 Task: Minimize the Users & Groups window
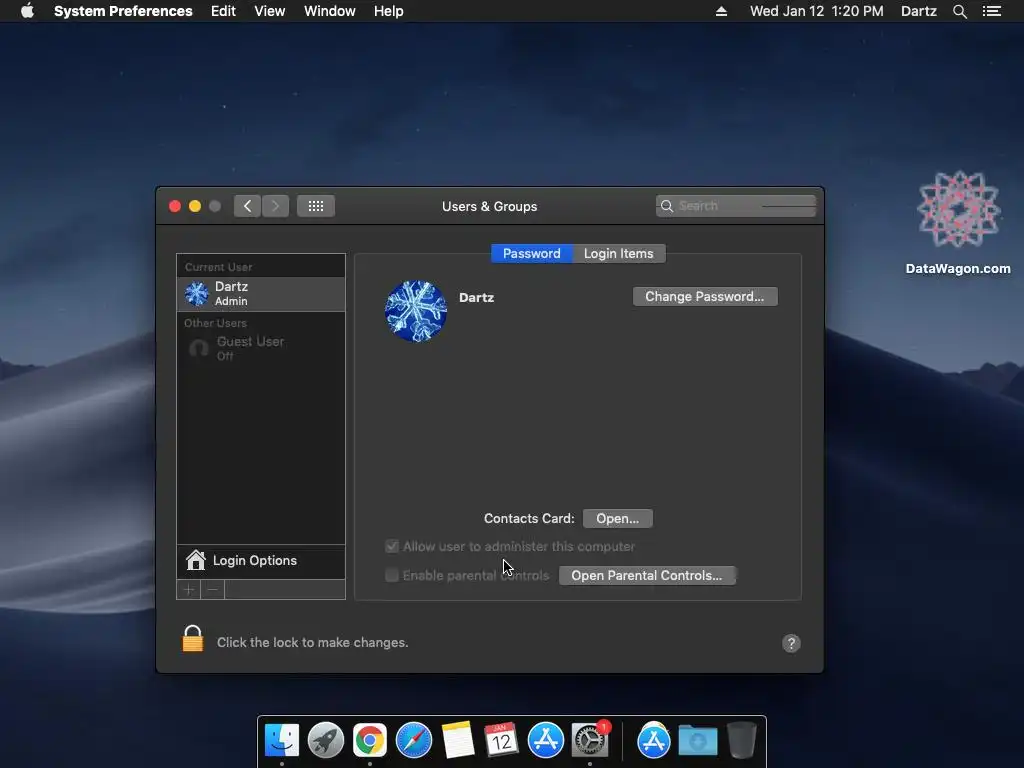(195, 206)
